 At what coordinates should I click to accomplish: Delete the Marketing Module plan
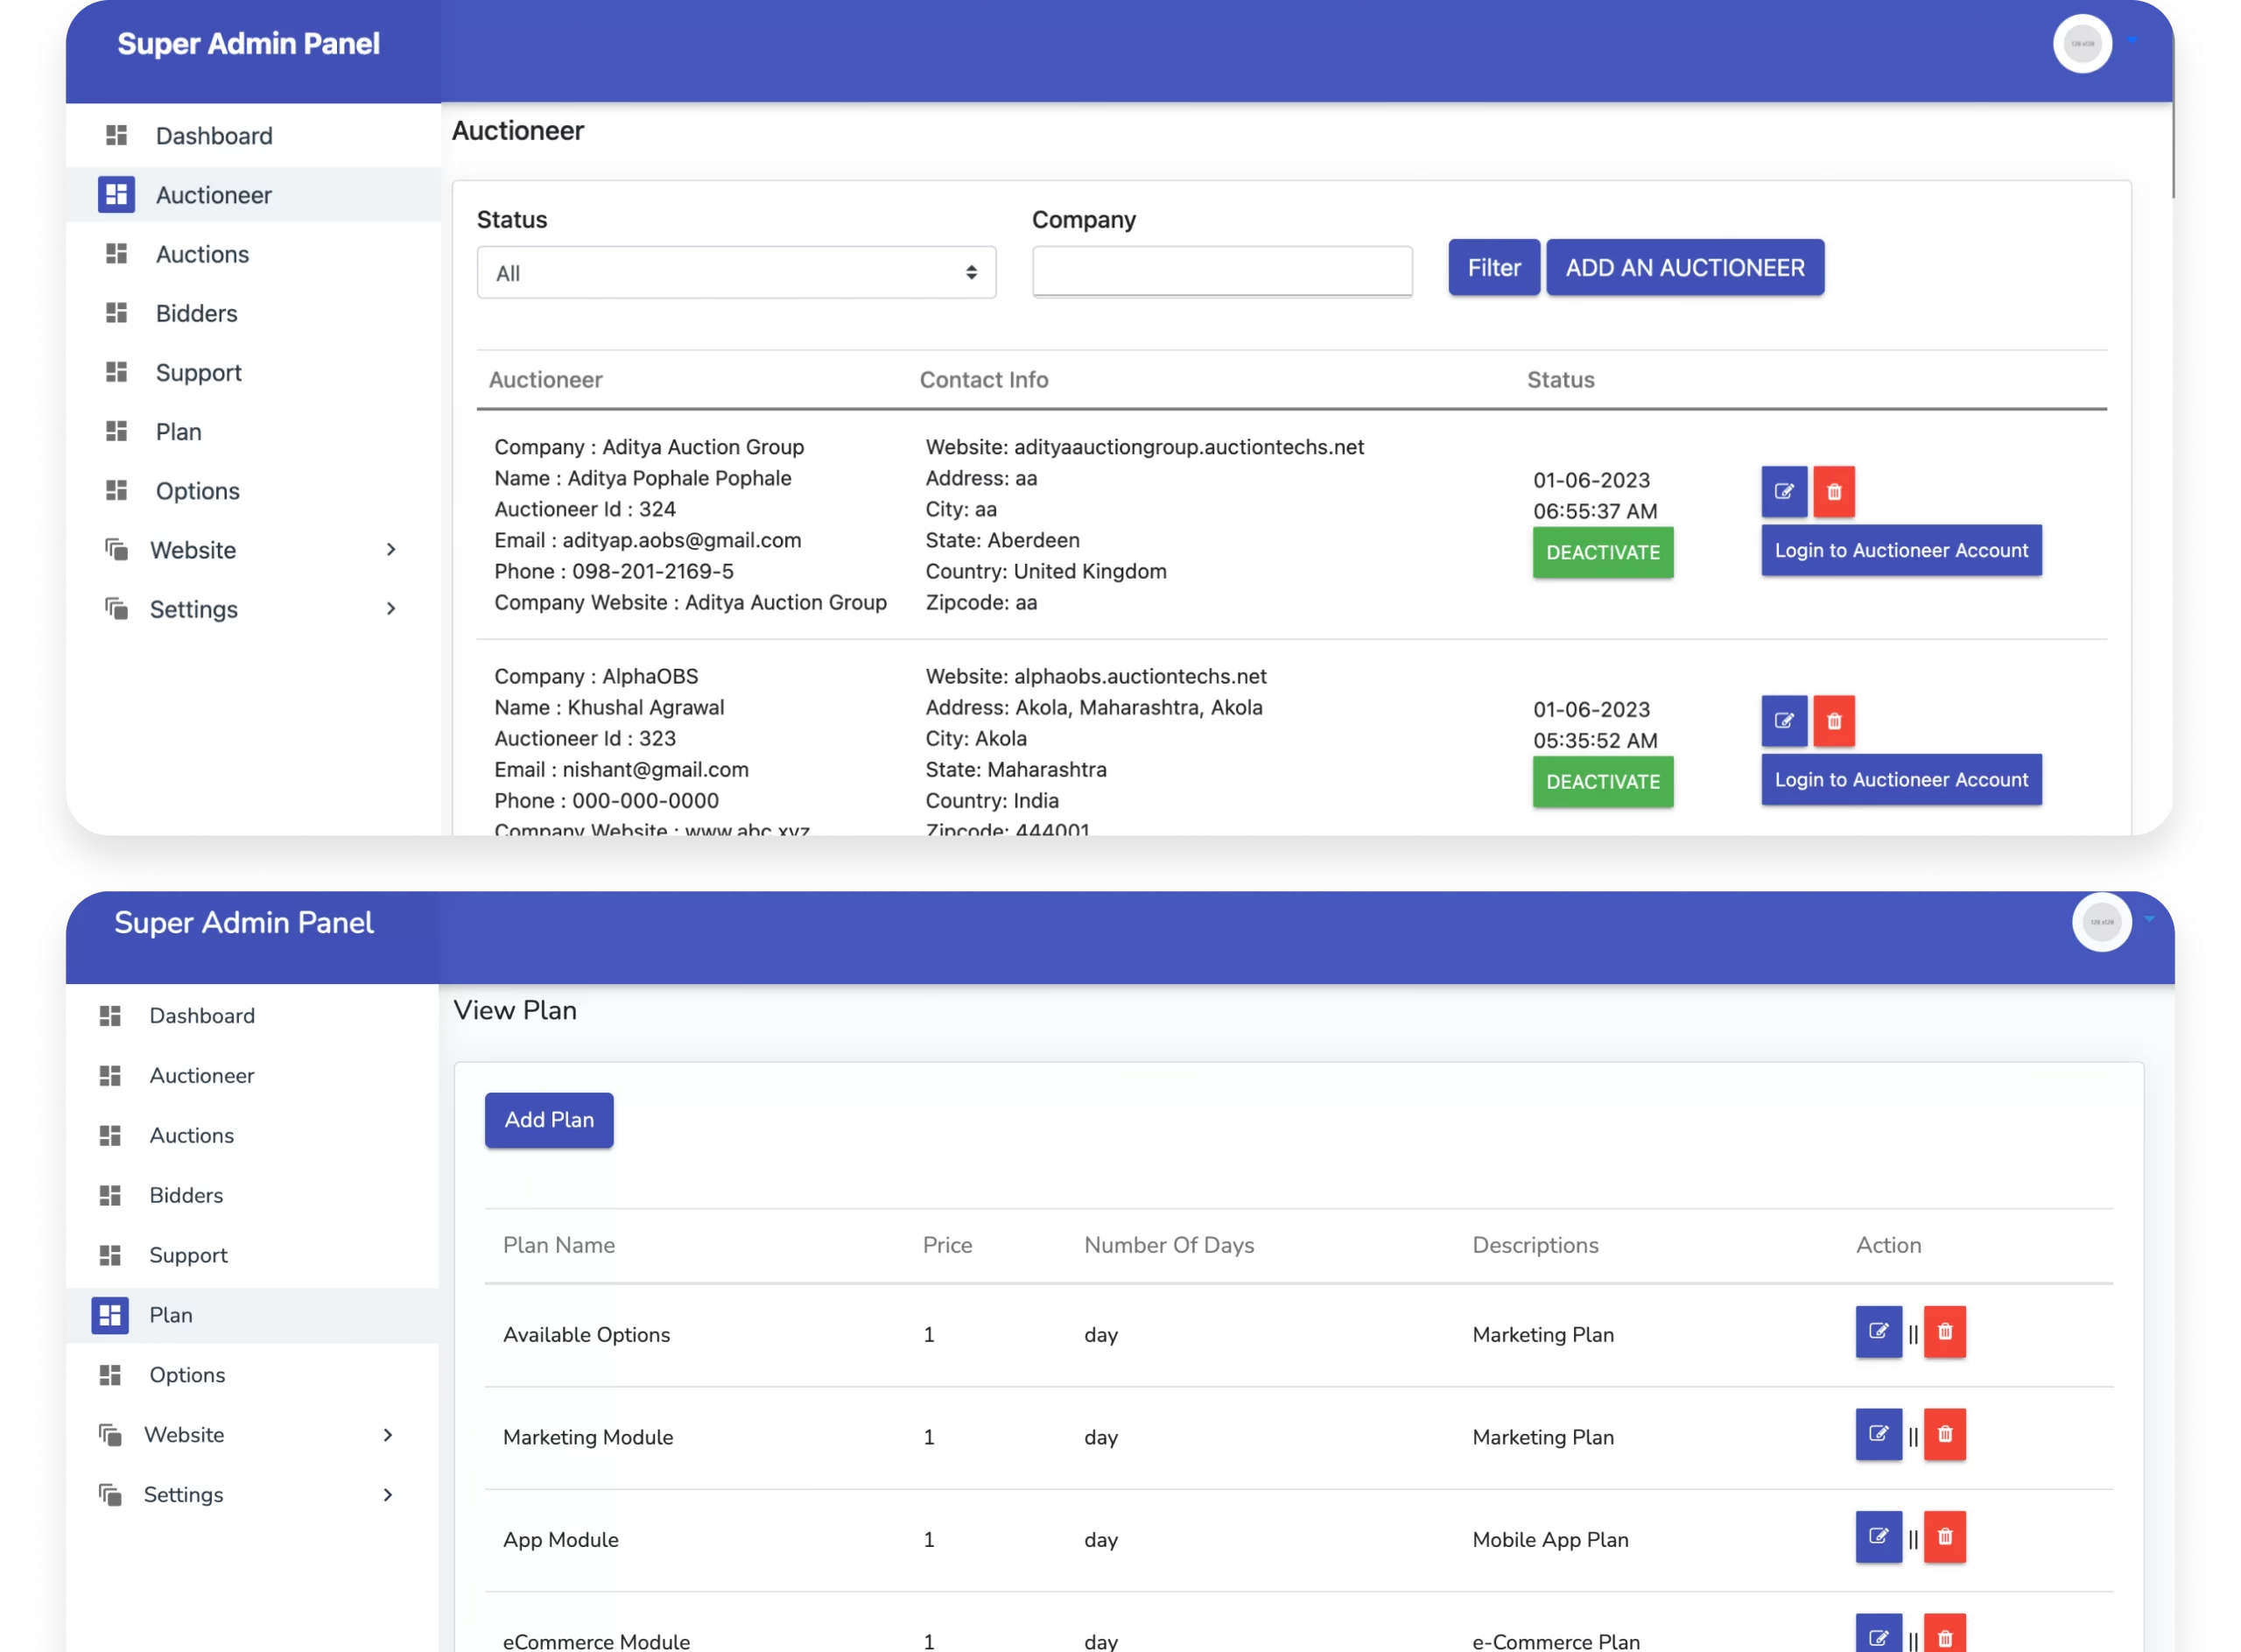(x=1944, y=1434)
